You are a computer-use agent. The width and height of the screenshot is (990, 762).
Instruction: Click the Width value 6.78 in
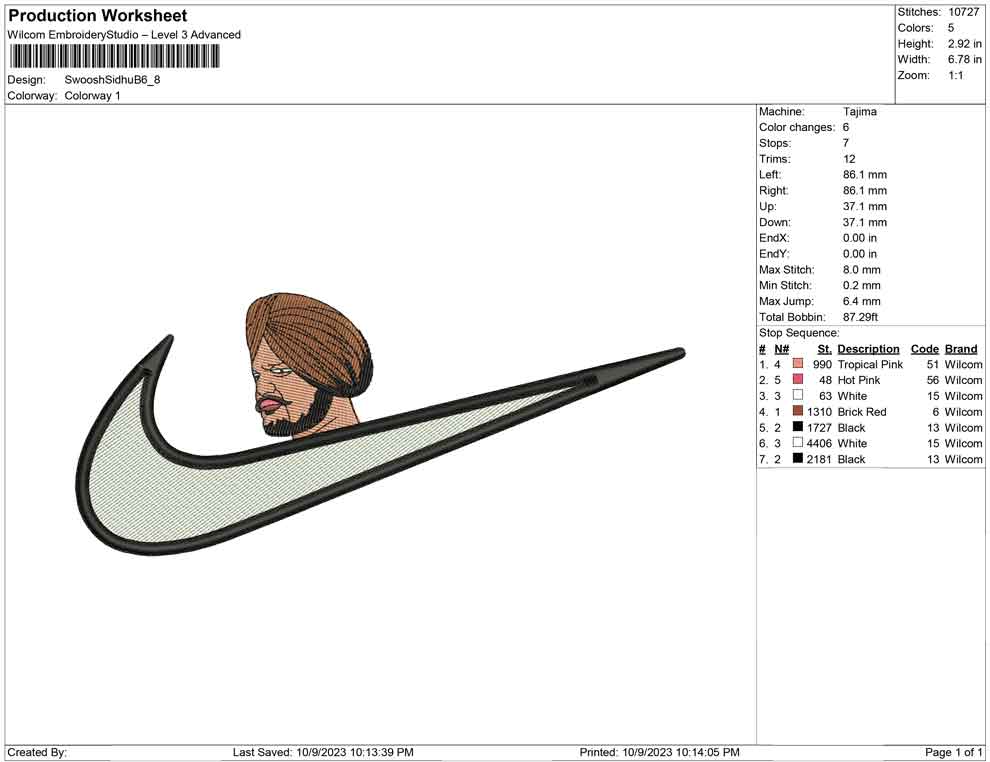click(x=964, y=59)
